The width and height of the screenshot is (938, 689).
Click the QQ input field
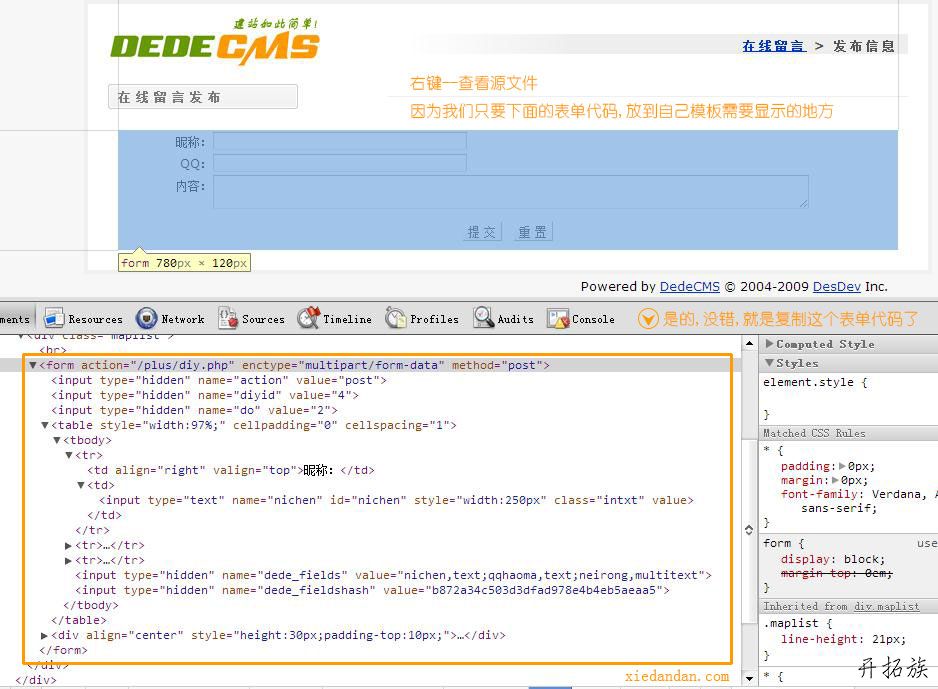340,163
